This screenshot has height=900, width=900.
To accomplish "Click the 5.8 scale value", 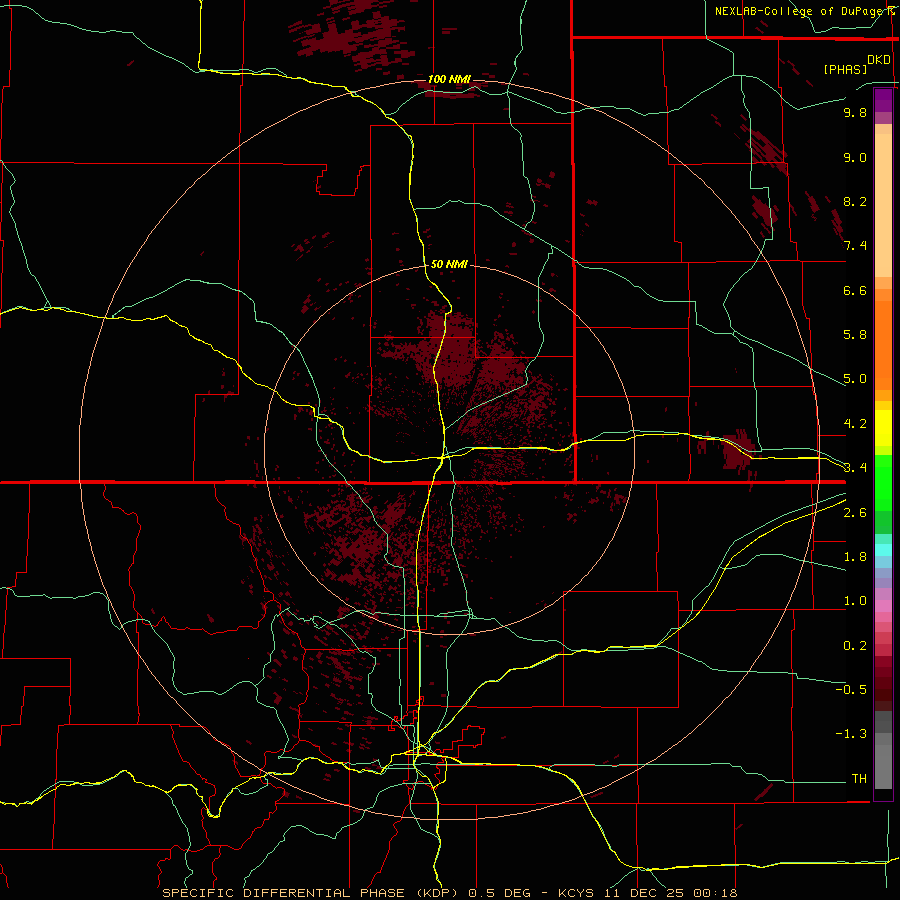I will [x=855, y=335].
